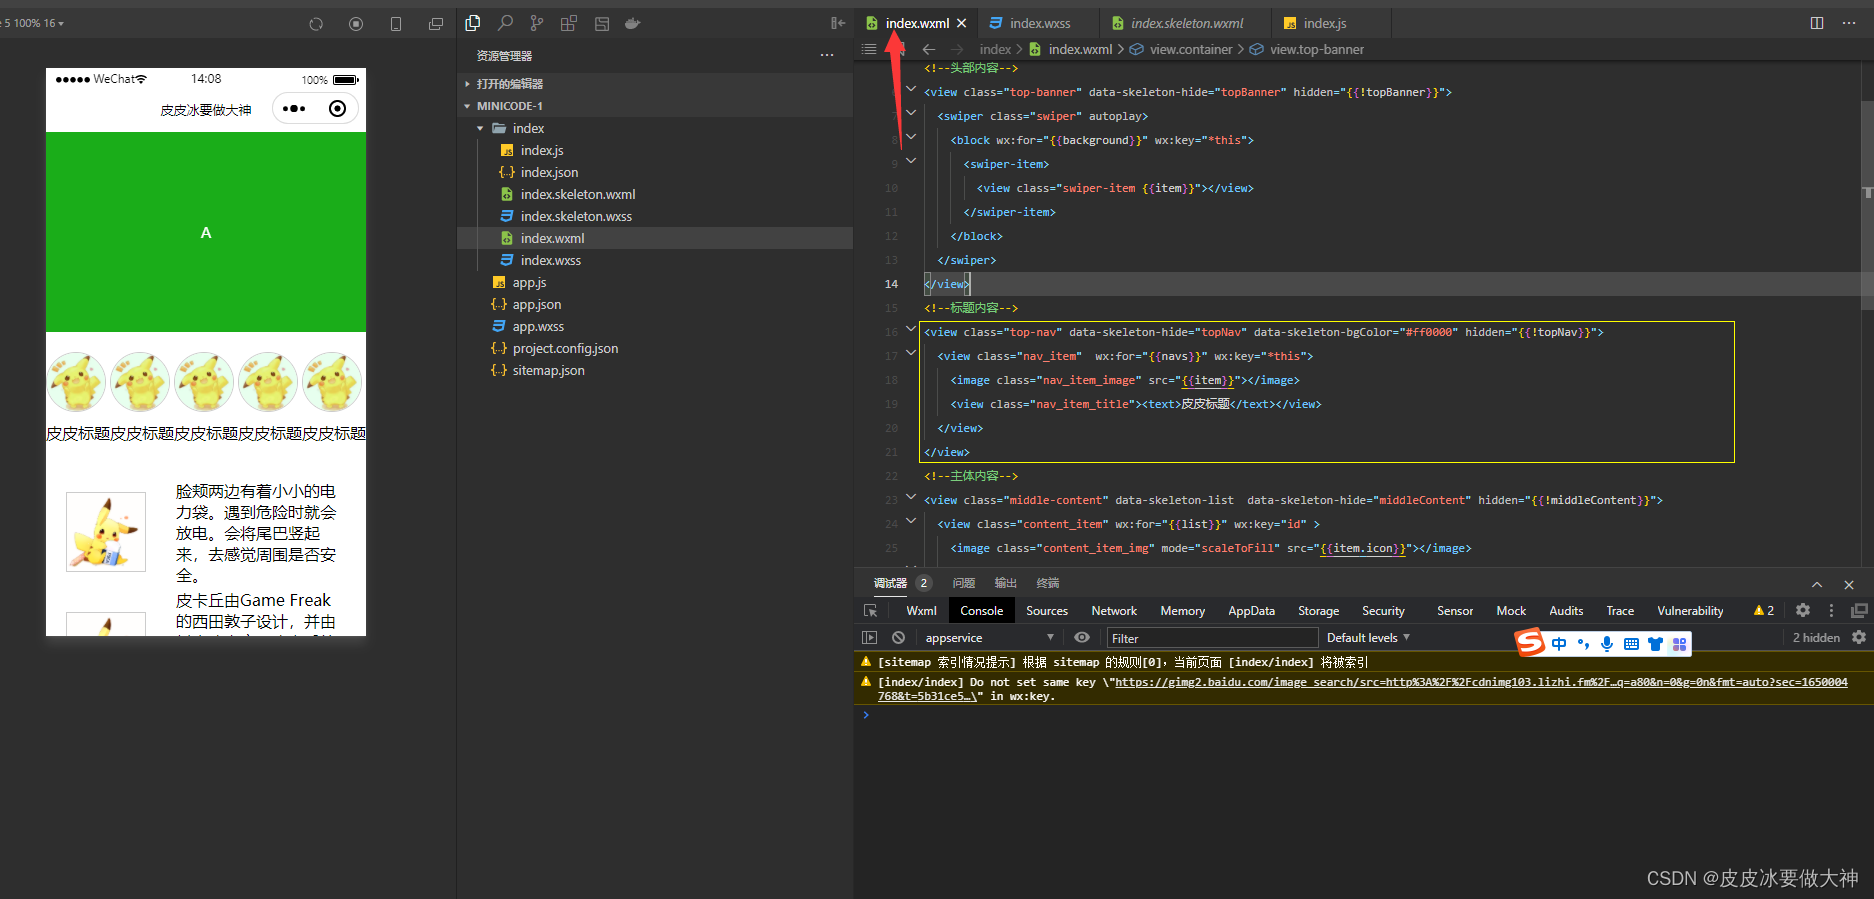The image size is (1874, 899).
Task: Open the simulator zoom 100% dropdown
Action: pos(38,23)
